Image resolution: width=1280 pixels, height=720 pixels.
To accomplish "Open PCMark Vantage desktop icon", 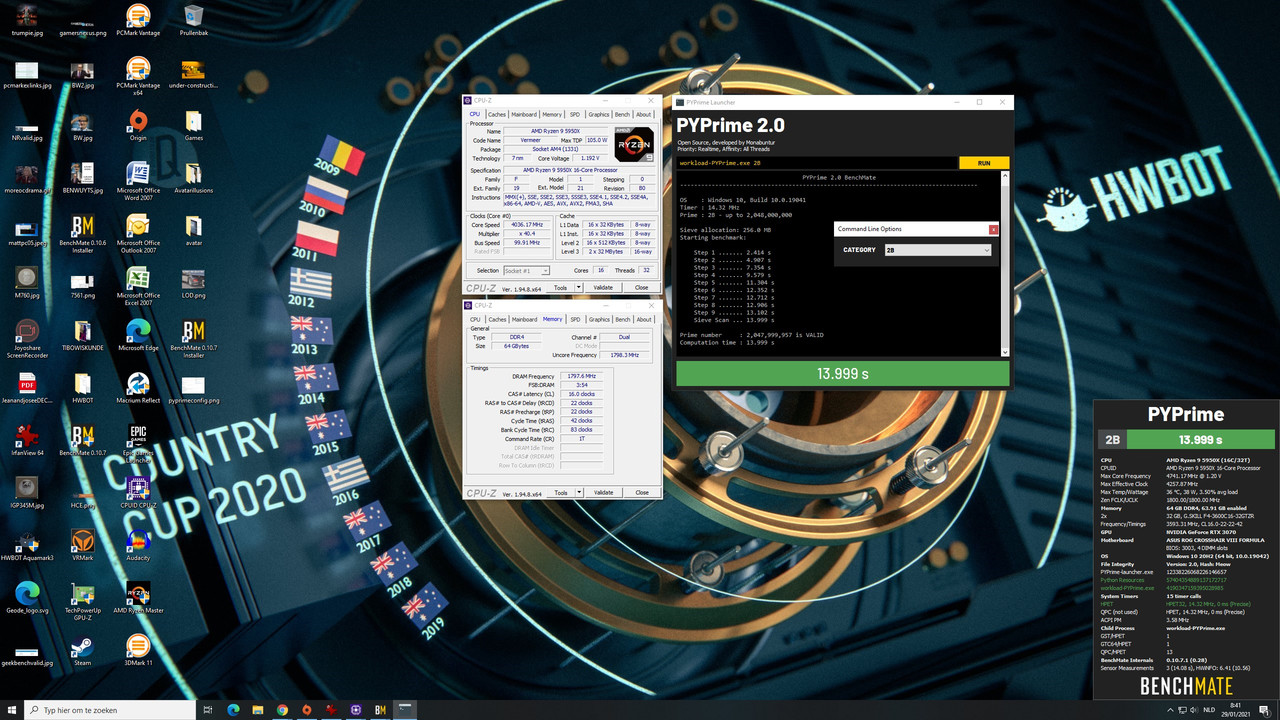I will click(x=138, y=20).
